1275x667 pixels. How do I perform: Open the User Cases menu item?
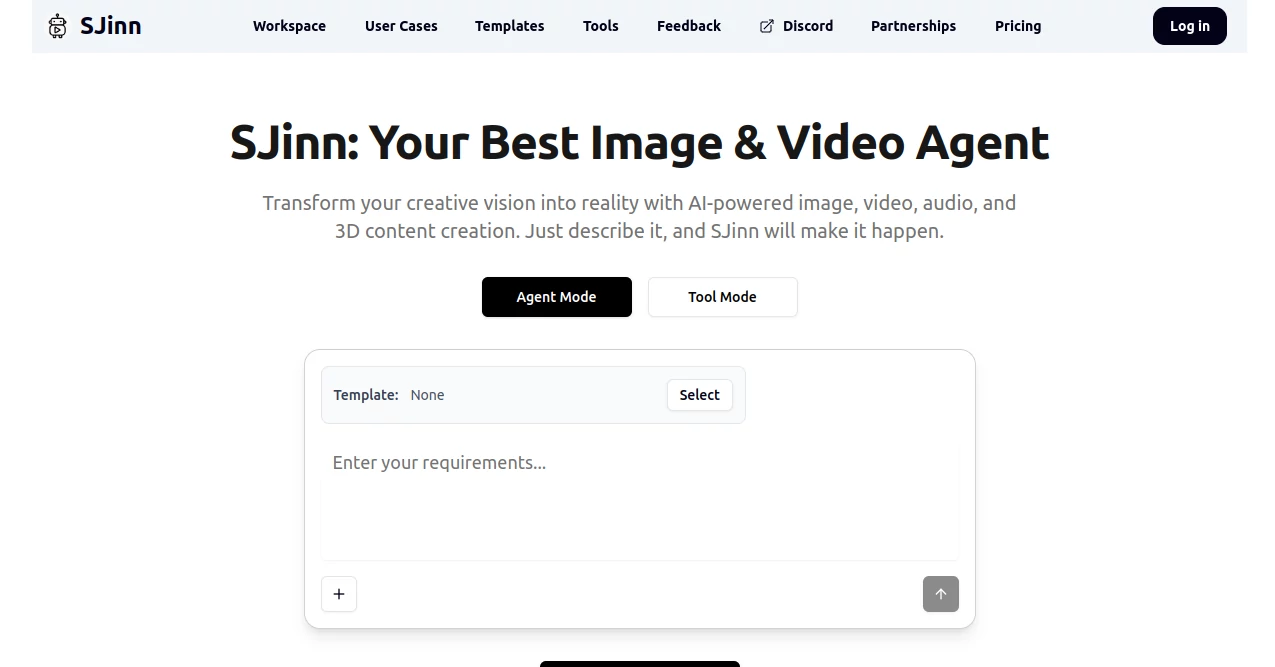tap(401, 26)
